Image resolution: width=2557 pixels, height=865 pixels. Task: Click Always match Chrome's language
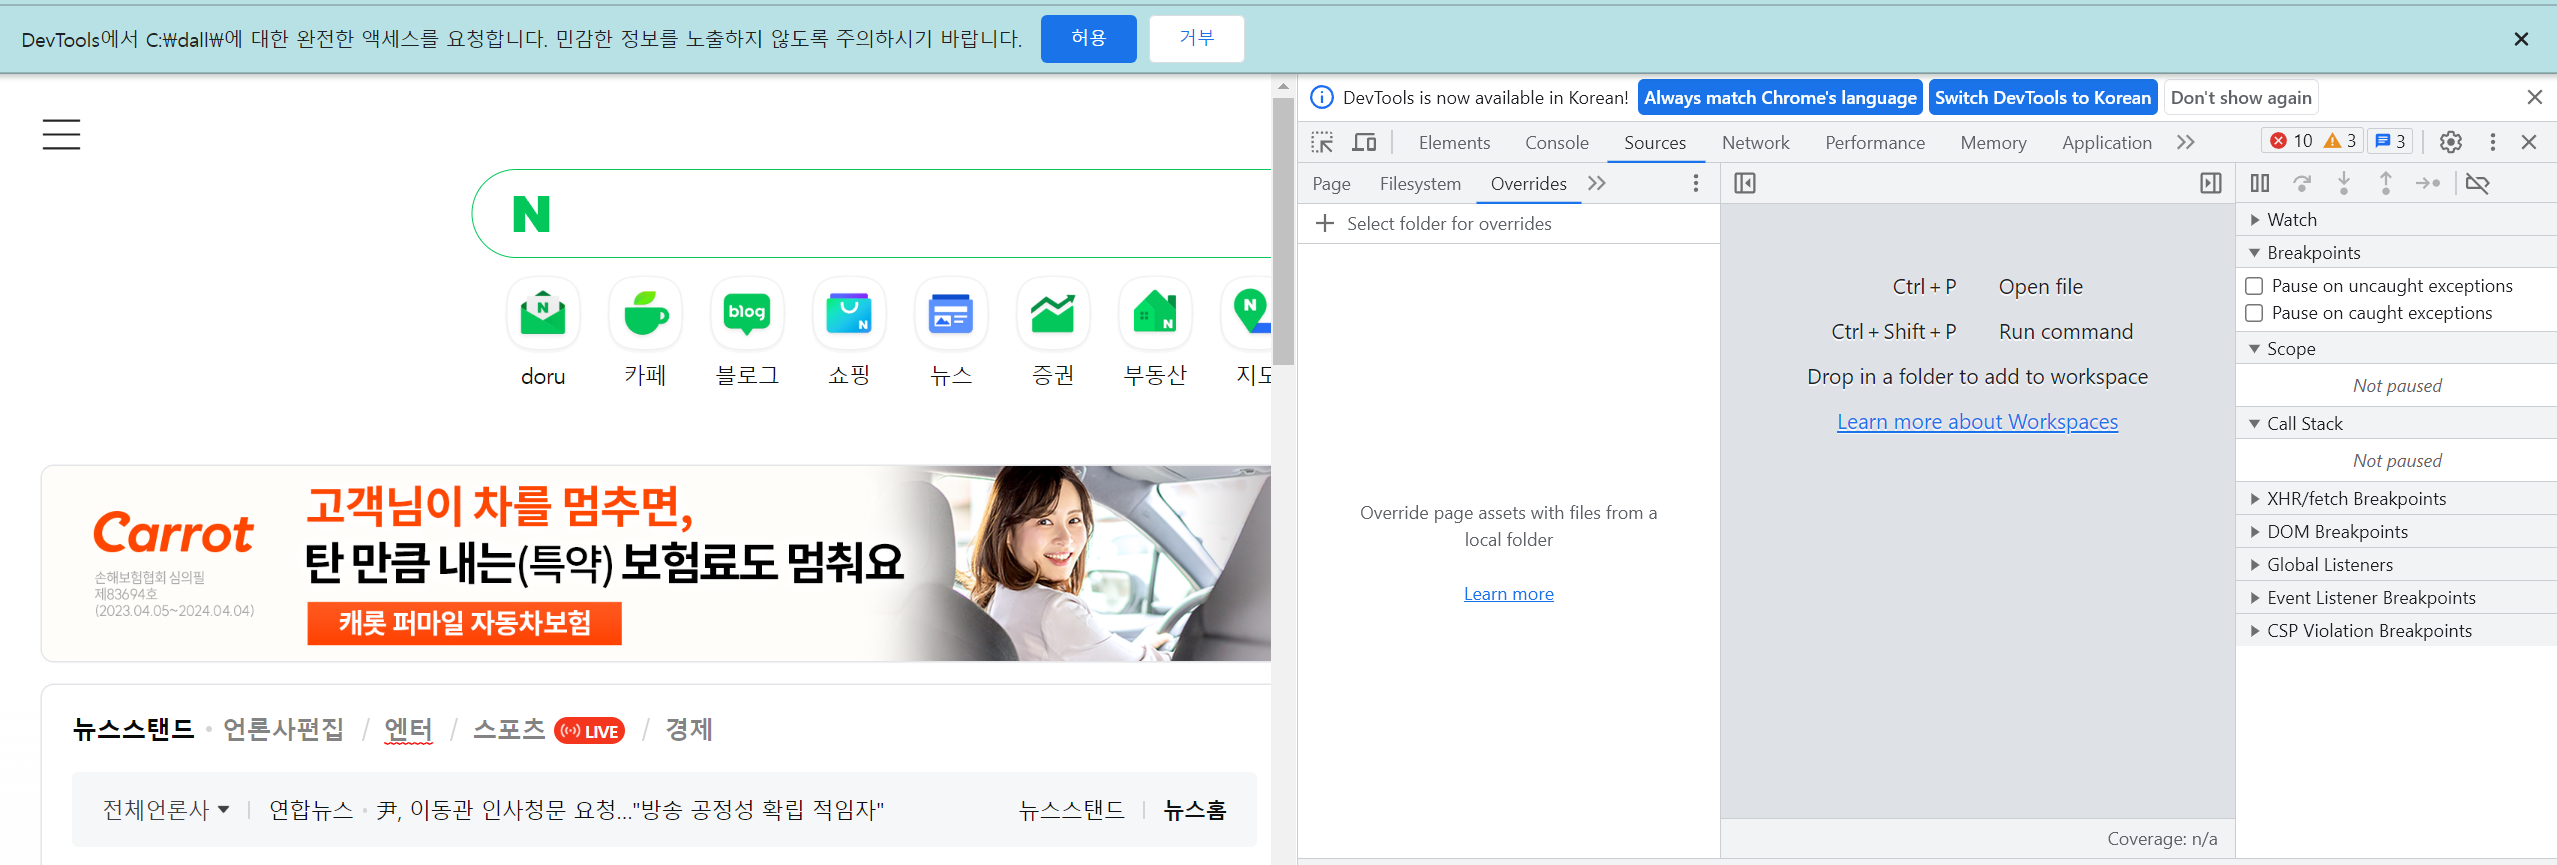pos(1780,97)
